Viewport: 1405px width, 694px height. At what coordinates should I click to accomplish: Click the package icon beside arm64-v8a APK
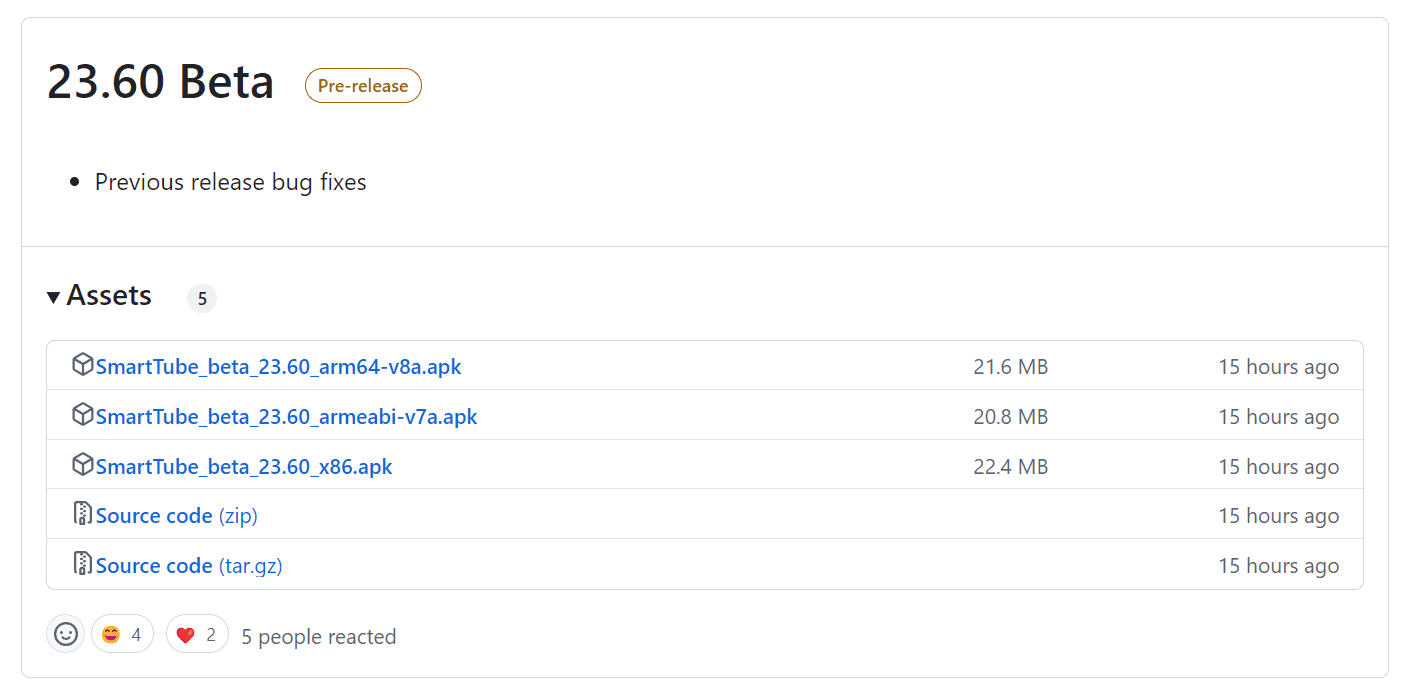point(83,365)
